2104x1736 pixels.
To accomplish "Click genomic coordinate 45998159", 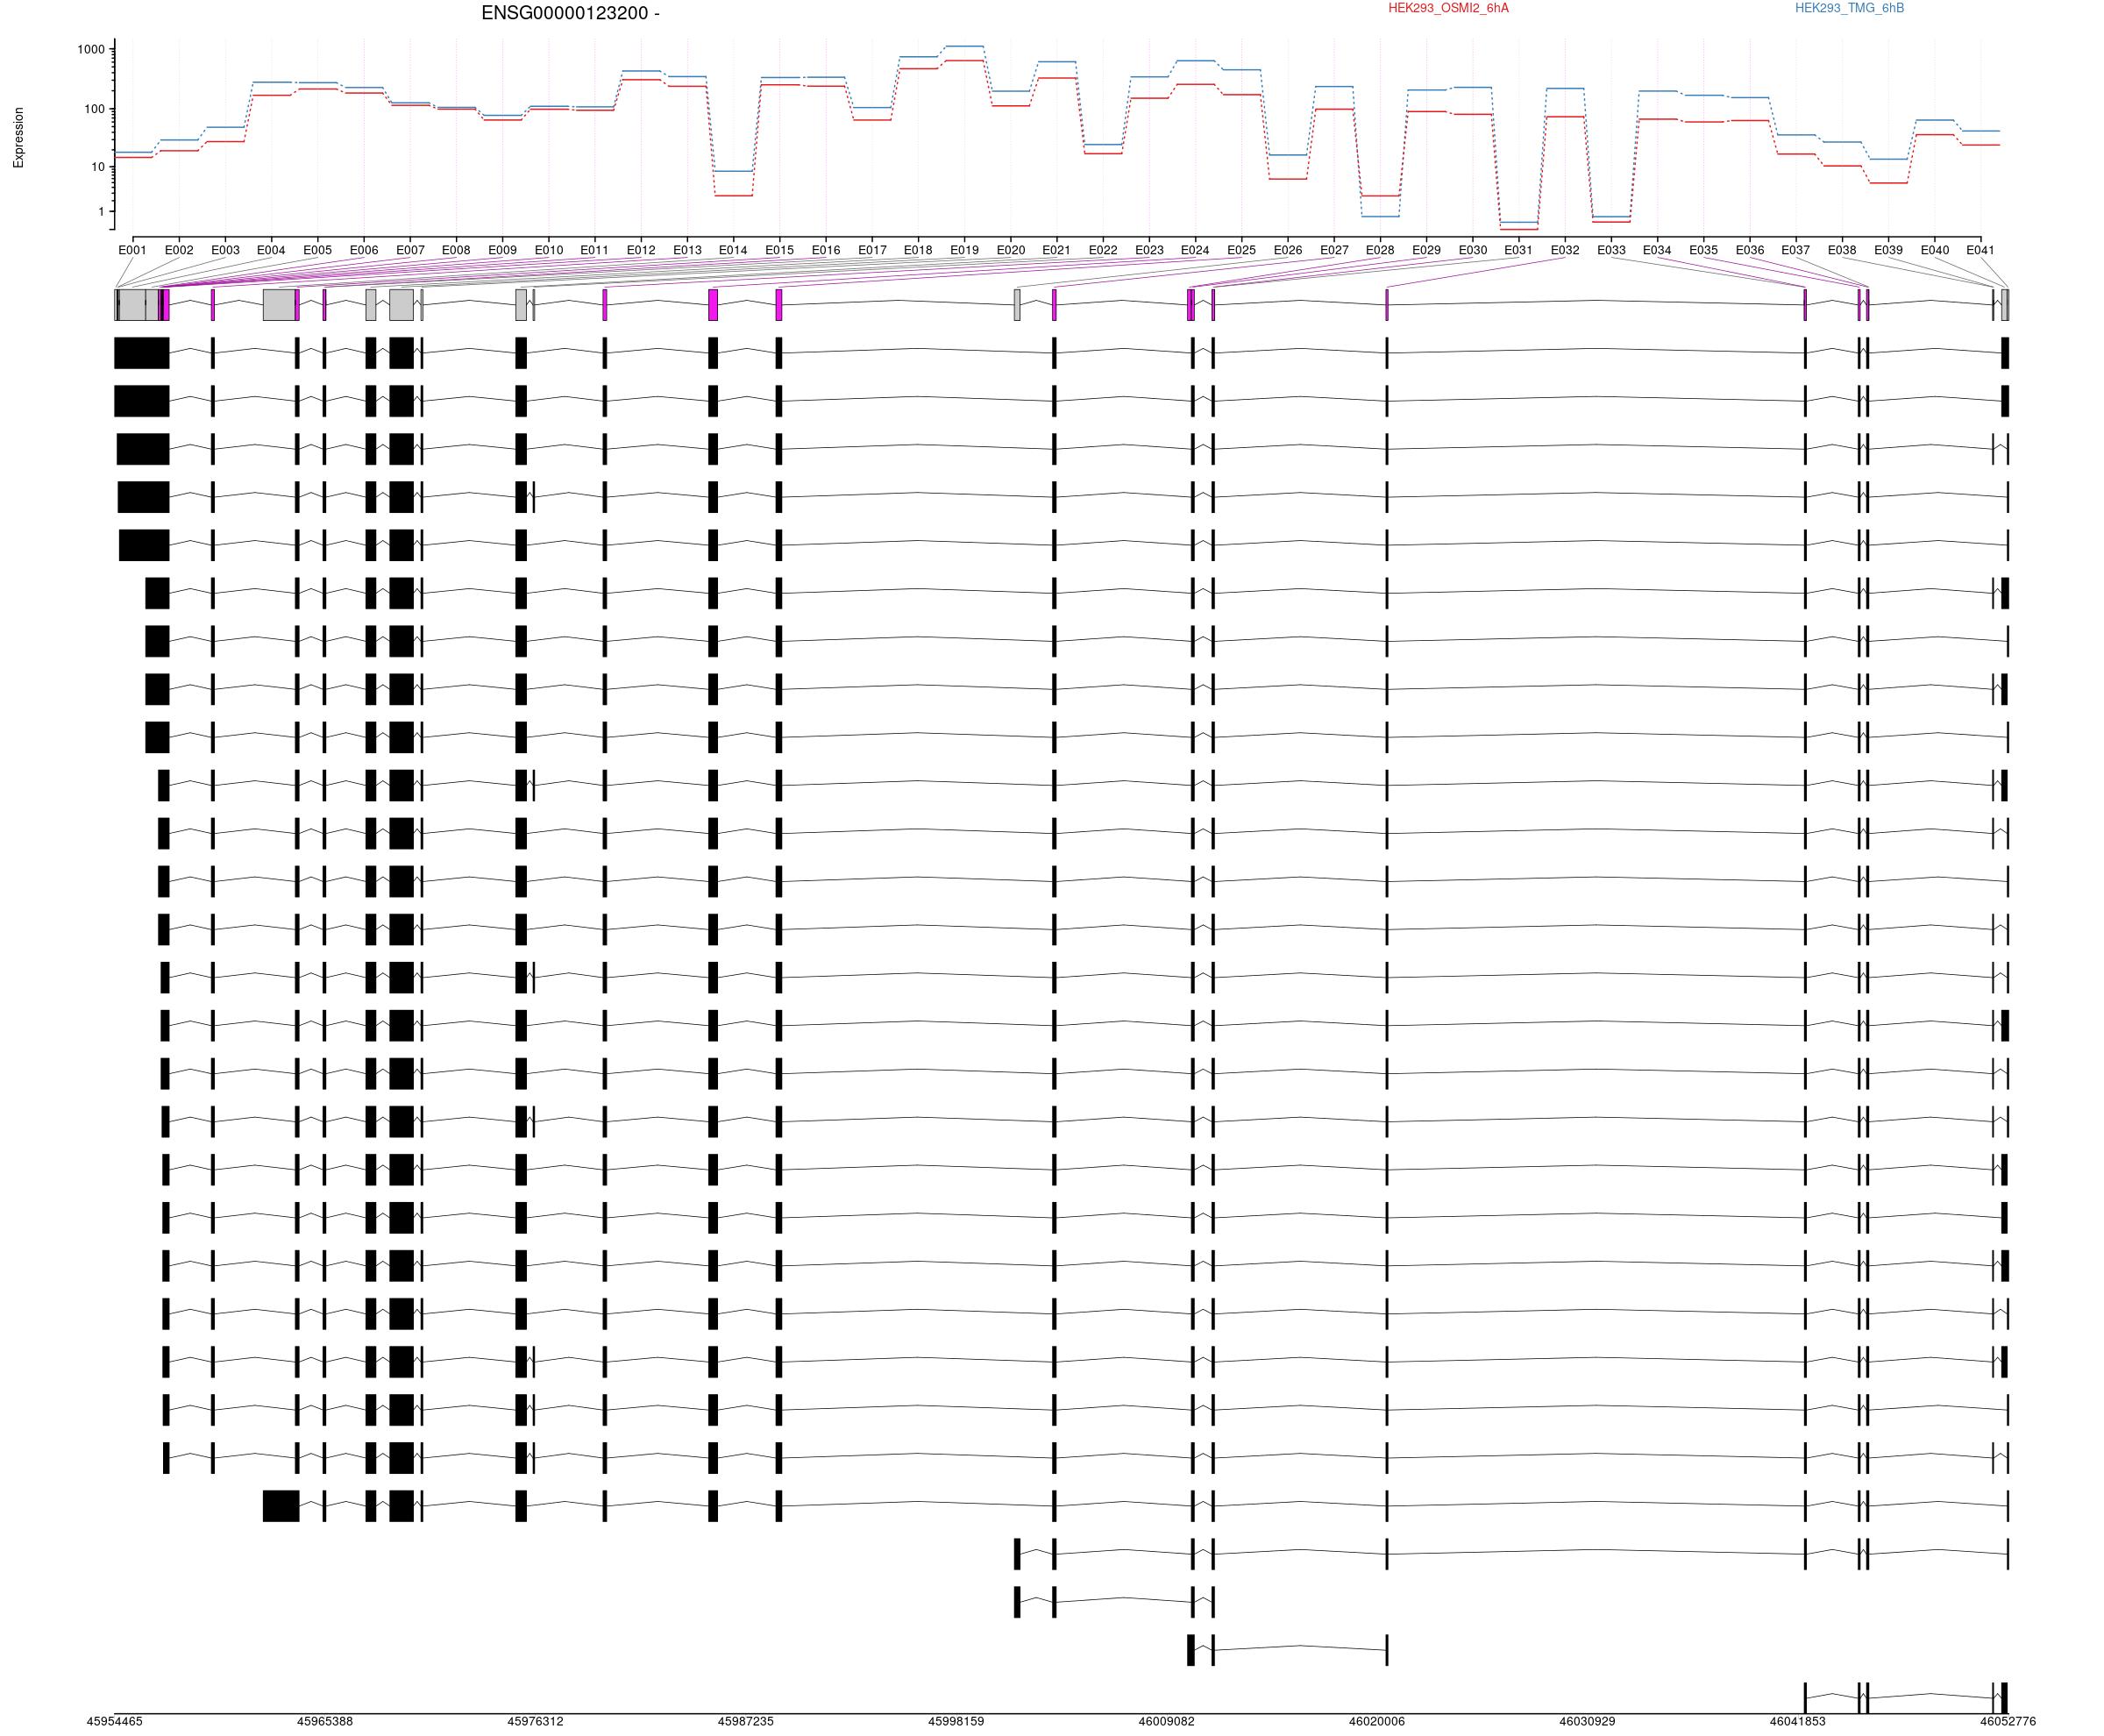I will point(956,1722).
